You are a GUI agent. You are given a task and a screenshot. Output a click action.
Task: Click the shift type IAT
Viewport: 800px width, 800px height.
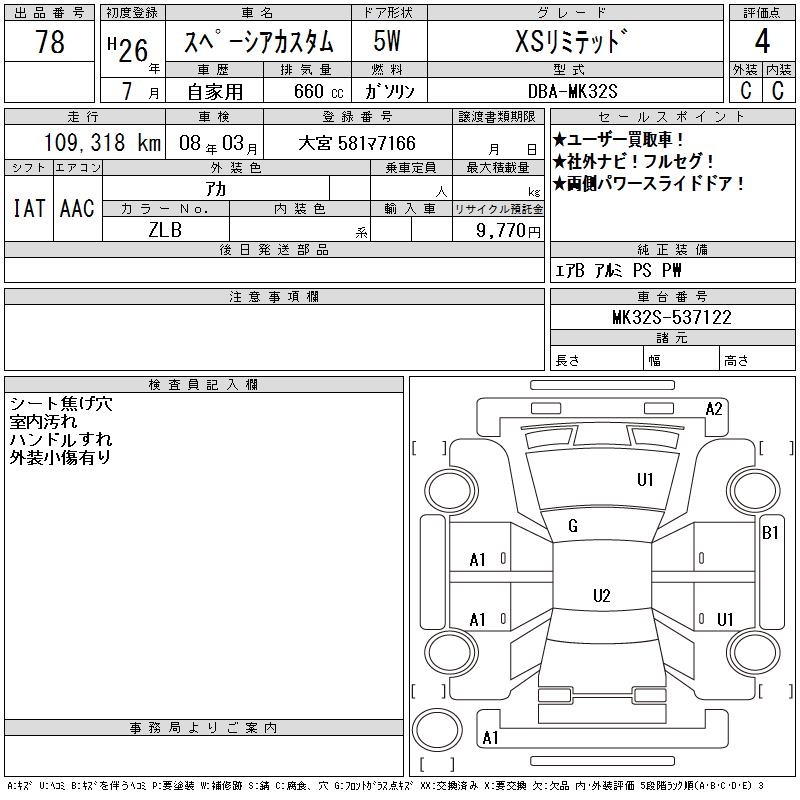pyautogui.click(x=29, y=209)
